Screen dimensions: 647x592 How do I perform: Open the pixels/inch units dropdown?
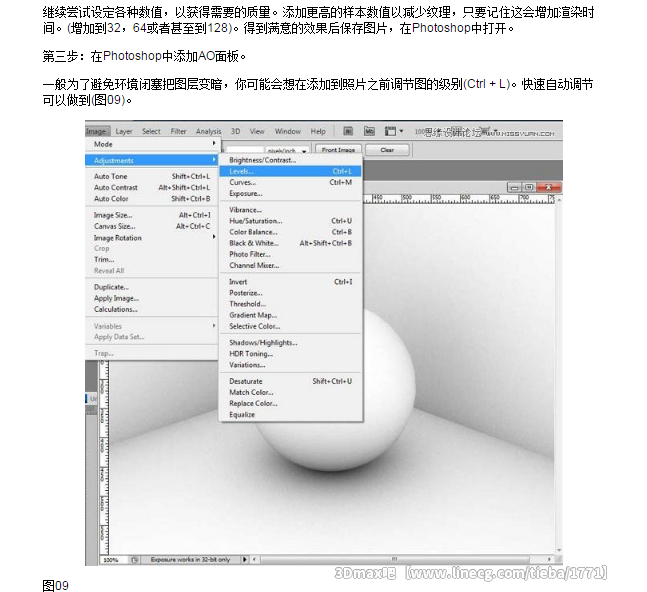[287, 150]
